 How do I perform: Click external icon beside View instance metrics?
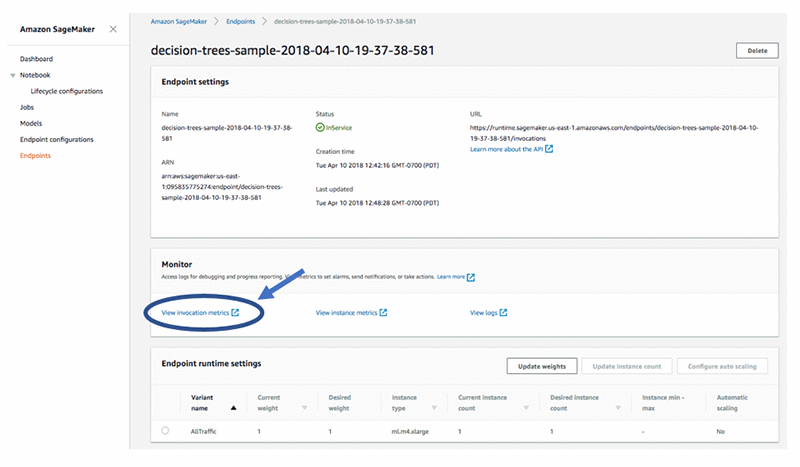(383, 312)
